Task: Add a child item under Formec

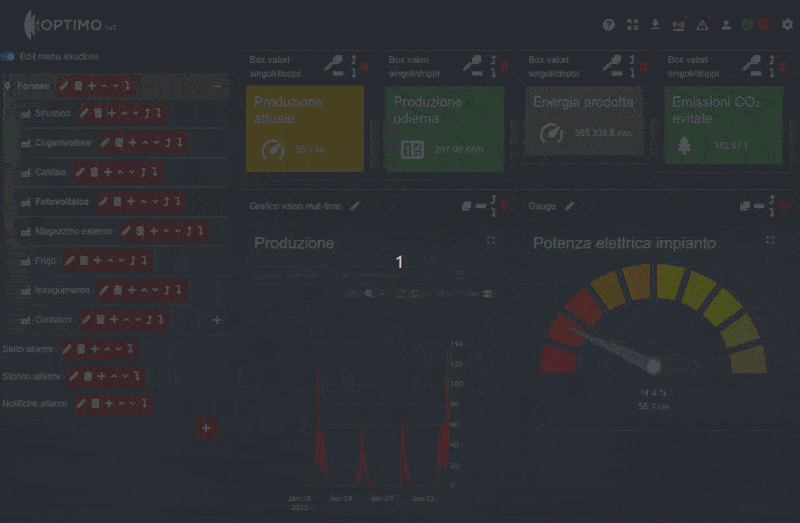Action: point(92,86)
